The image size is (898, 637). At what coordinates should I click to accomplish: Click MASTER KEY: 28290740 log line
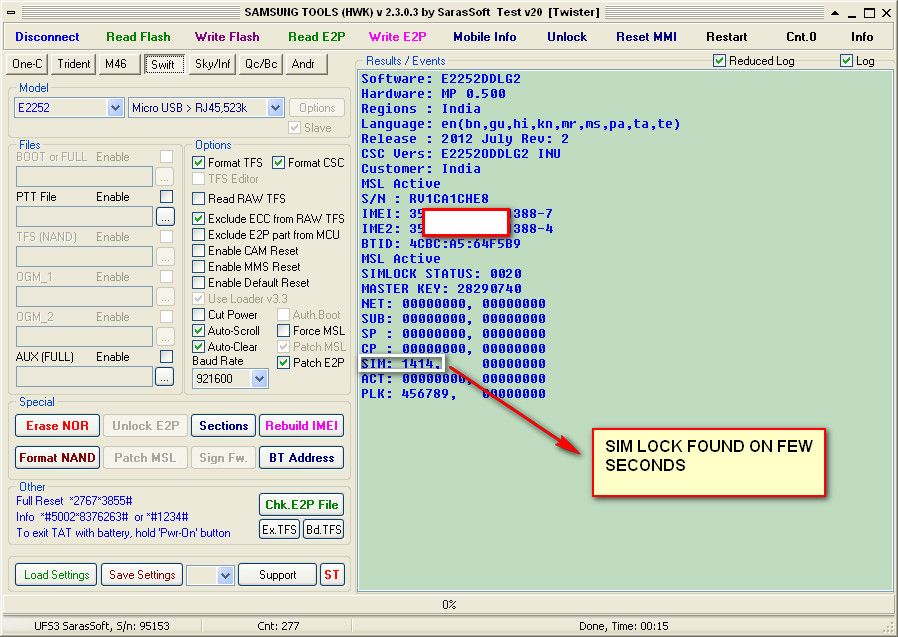pyautogui.click(x=442, y=289)
